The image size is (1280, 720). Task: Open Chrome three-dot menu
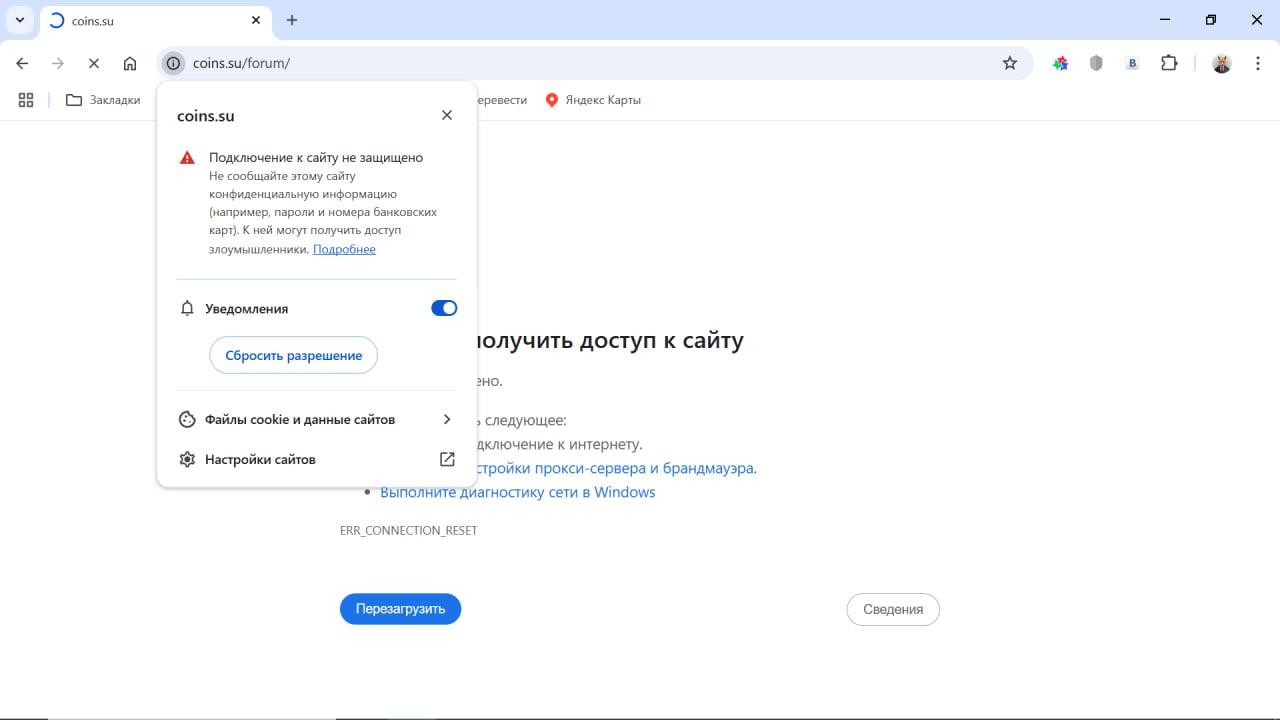(x=1258, y=63)
